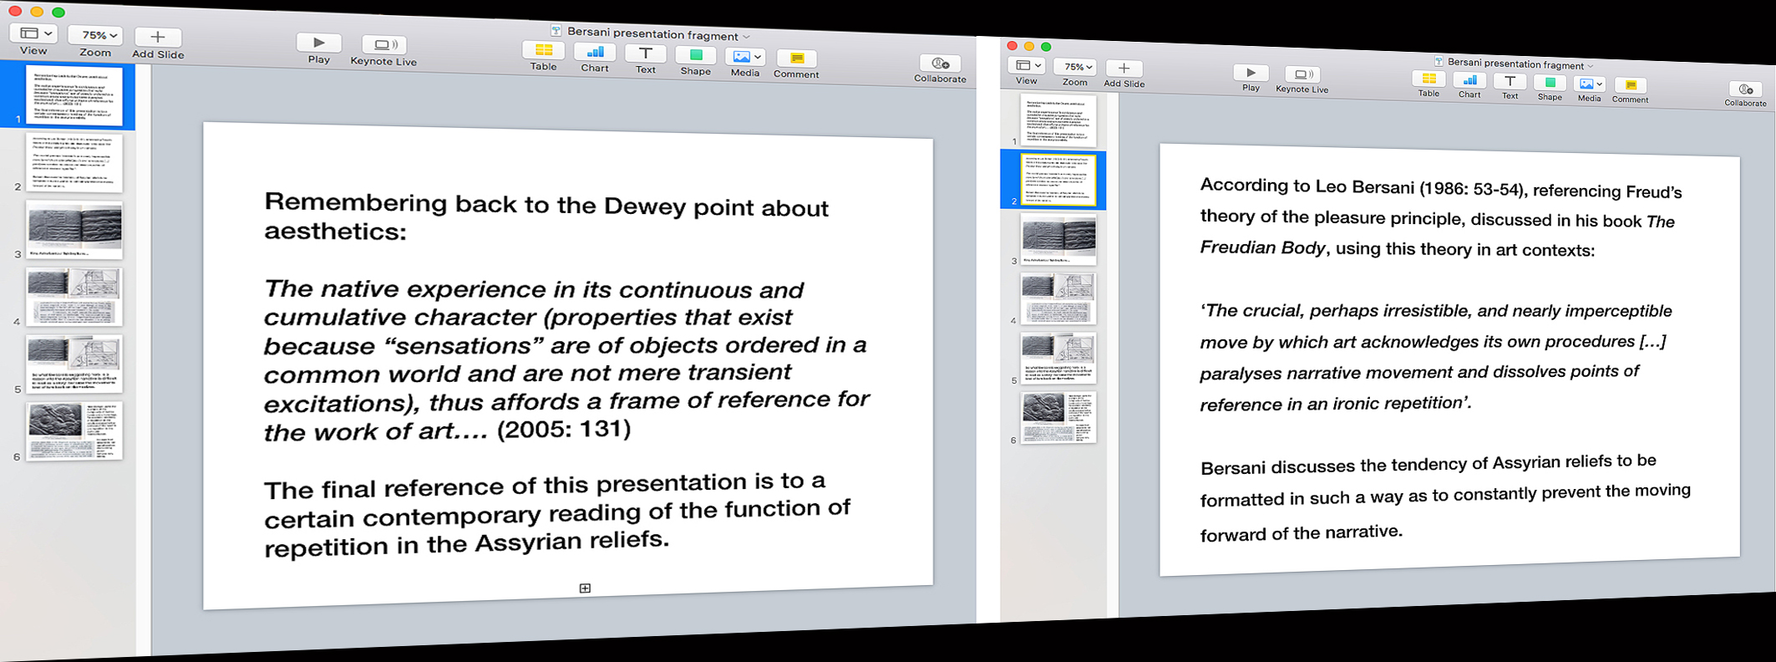Image resolution: width=1776 pixels, height=662 pixels.
Task: Click the Bersani presentation fragment title in left window
Action: pos(652,34)
